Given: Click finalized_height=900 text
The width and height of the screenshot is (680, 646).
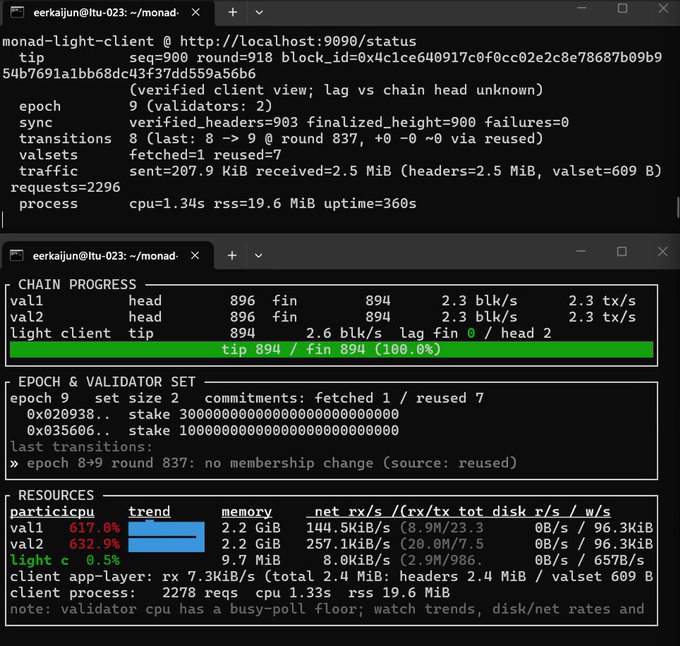Looking at the screenshot, I should coord(391,123).
